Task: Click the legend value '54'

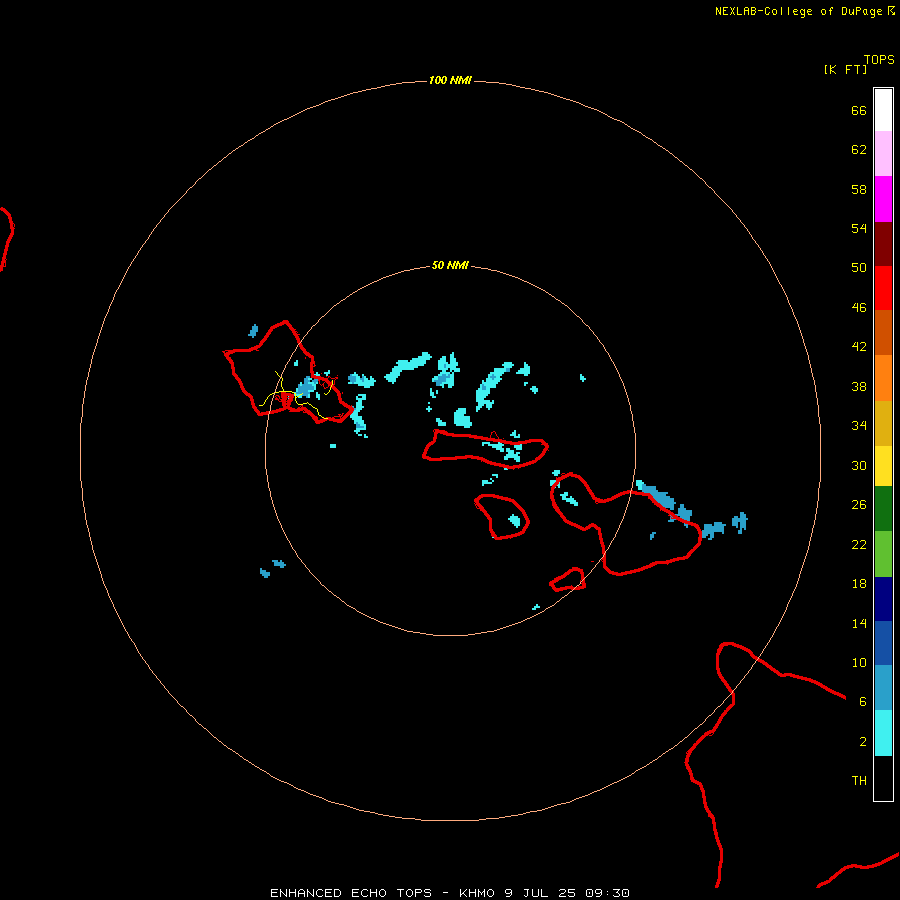Action: (859, 228)
